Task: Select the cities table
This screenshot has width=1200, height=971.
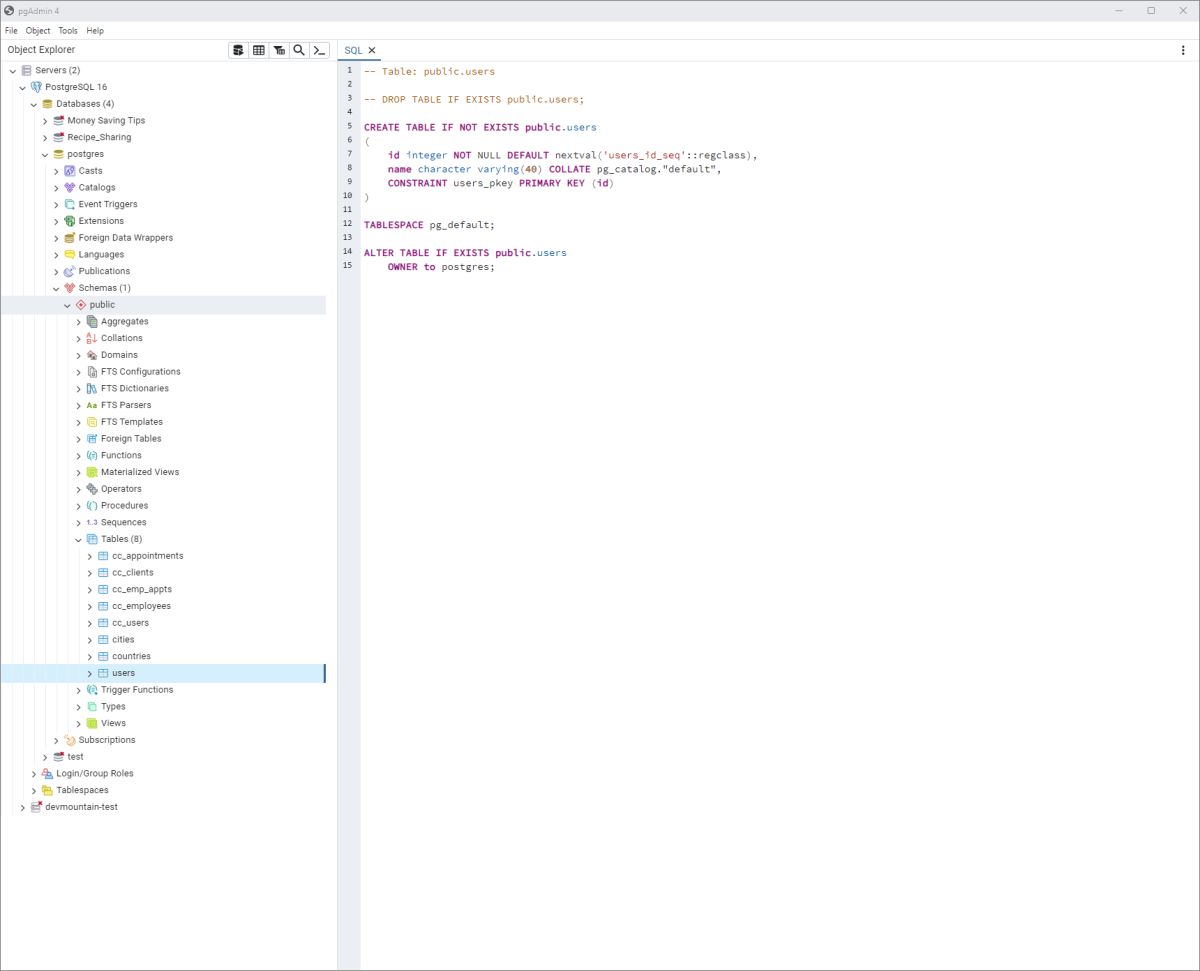Action: (123, 640)
